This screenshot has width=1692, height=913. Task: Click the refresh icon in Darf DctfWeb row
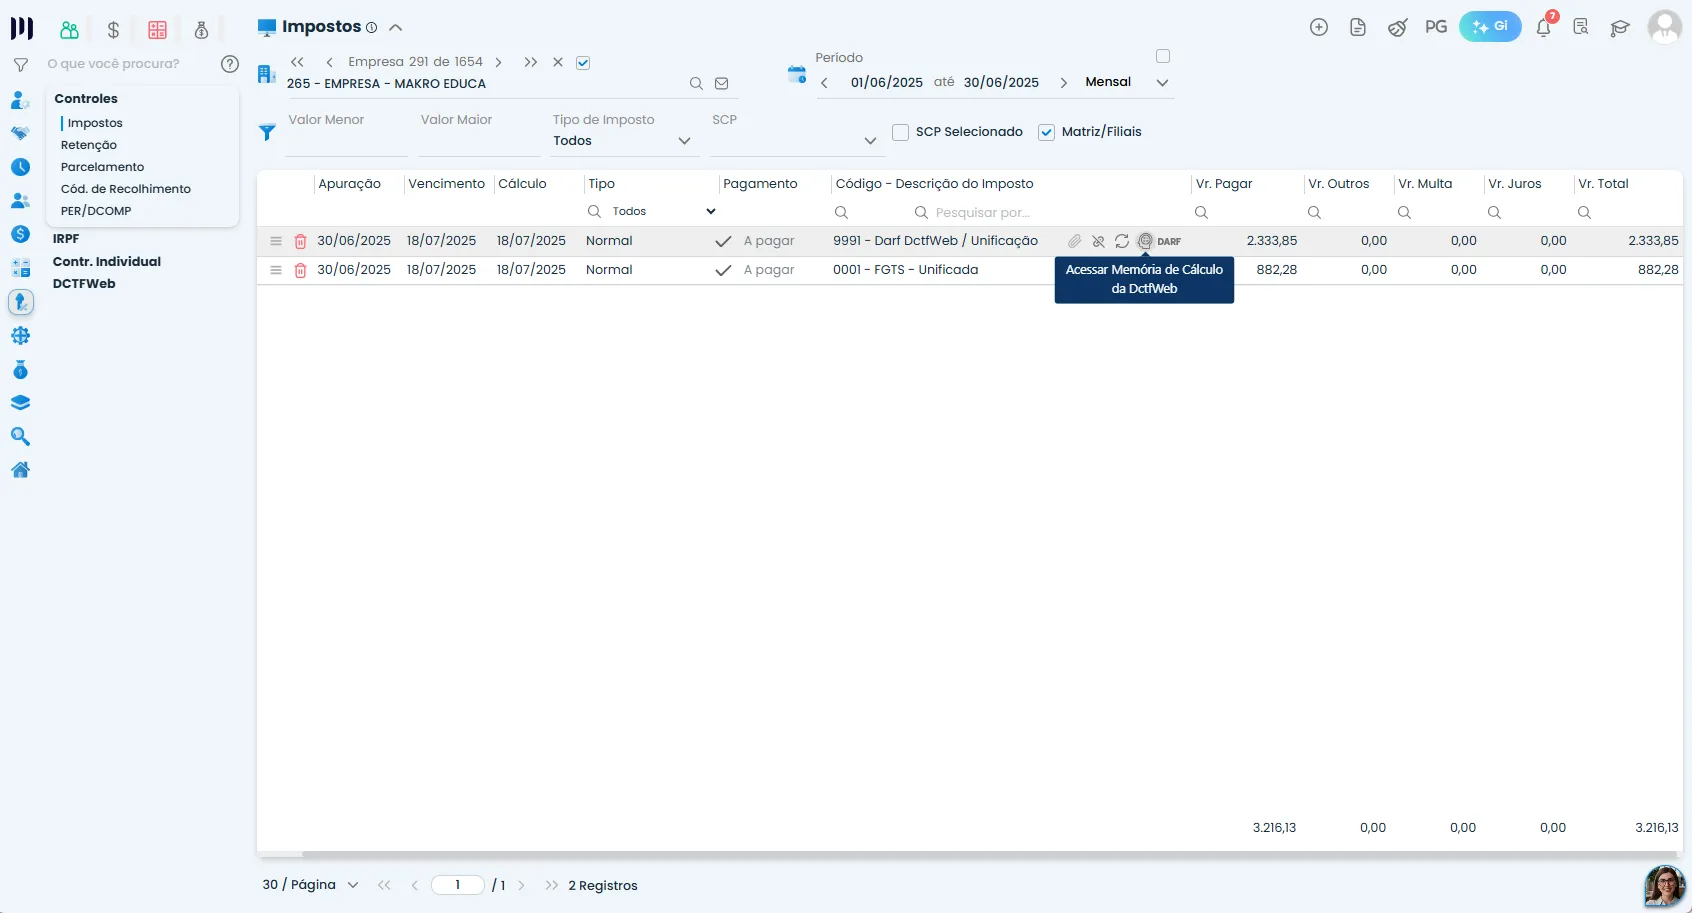point(1122,241)
